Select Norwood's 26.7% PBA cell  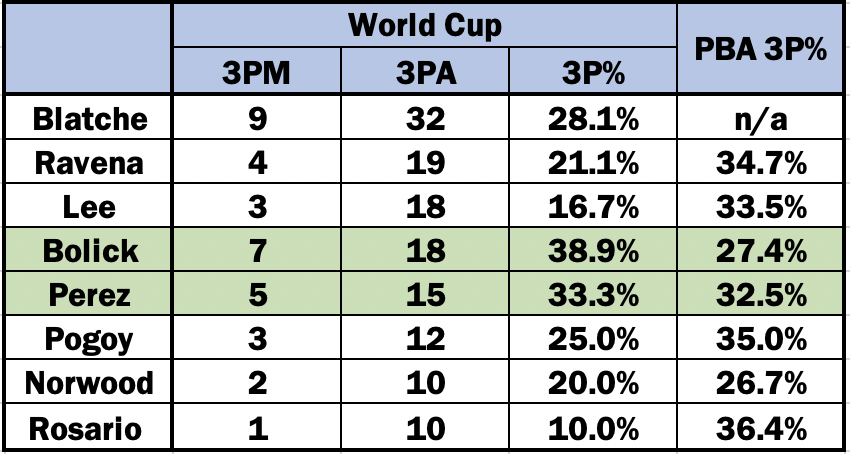click(760, 382)
